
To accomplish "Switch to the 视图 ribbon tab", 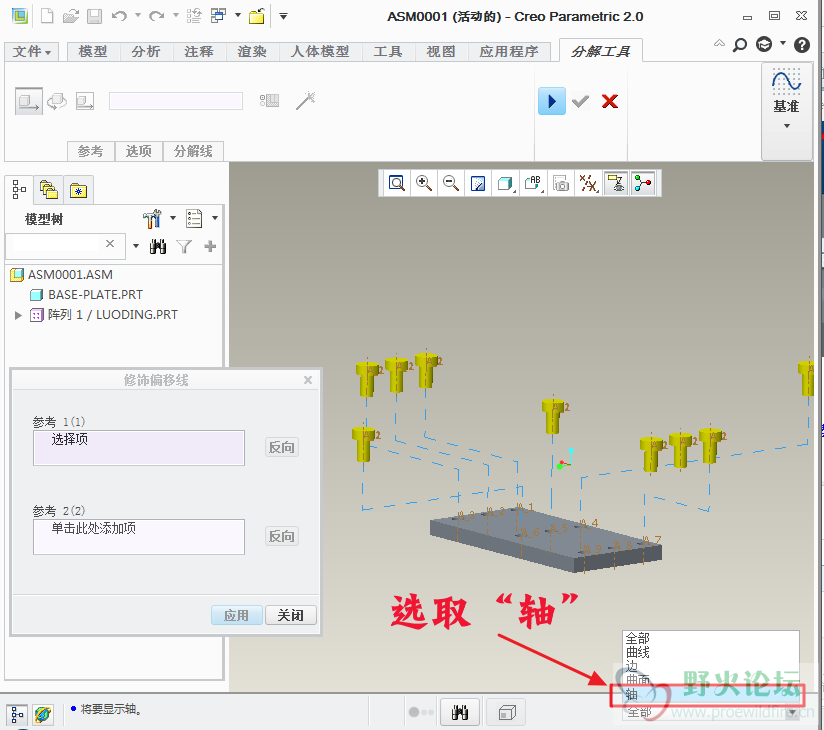I will [441, 52].
